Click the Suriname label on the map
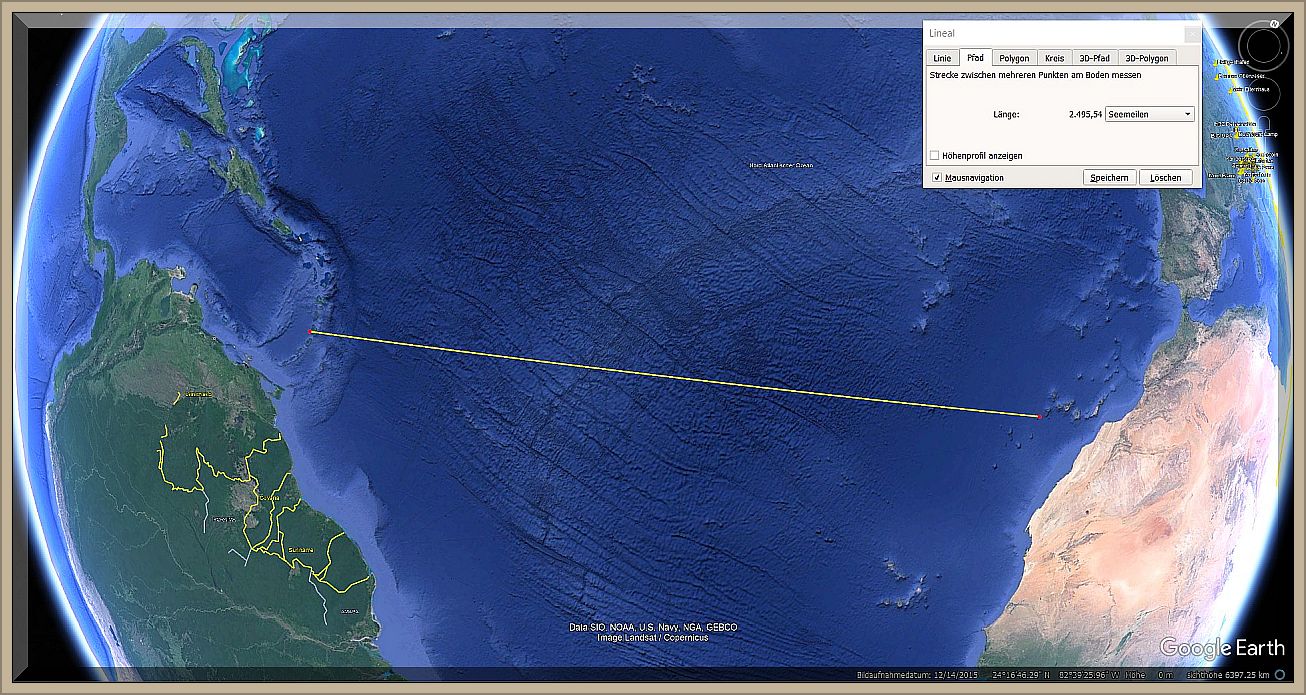This screenshot has width=1306, height=695. point(301,550)
